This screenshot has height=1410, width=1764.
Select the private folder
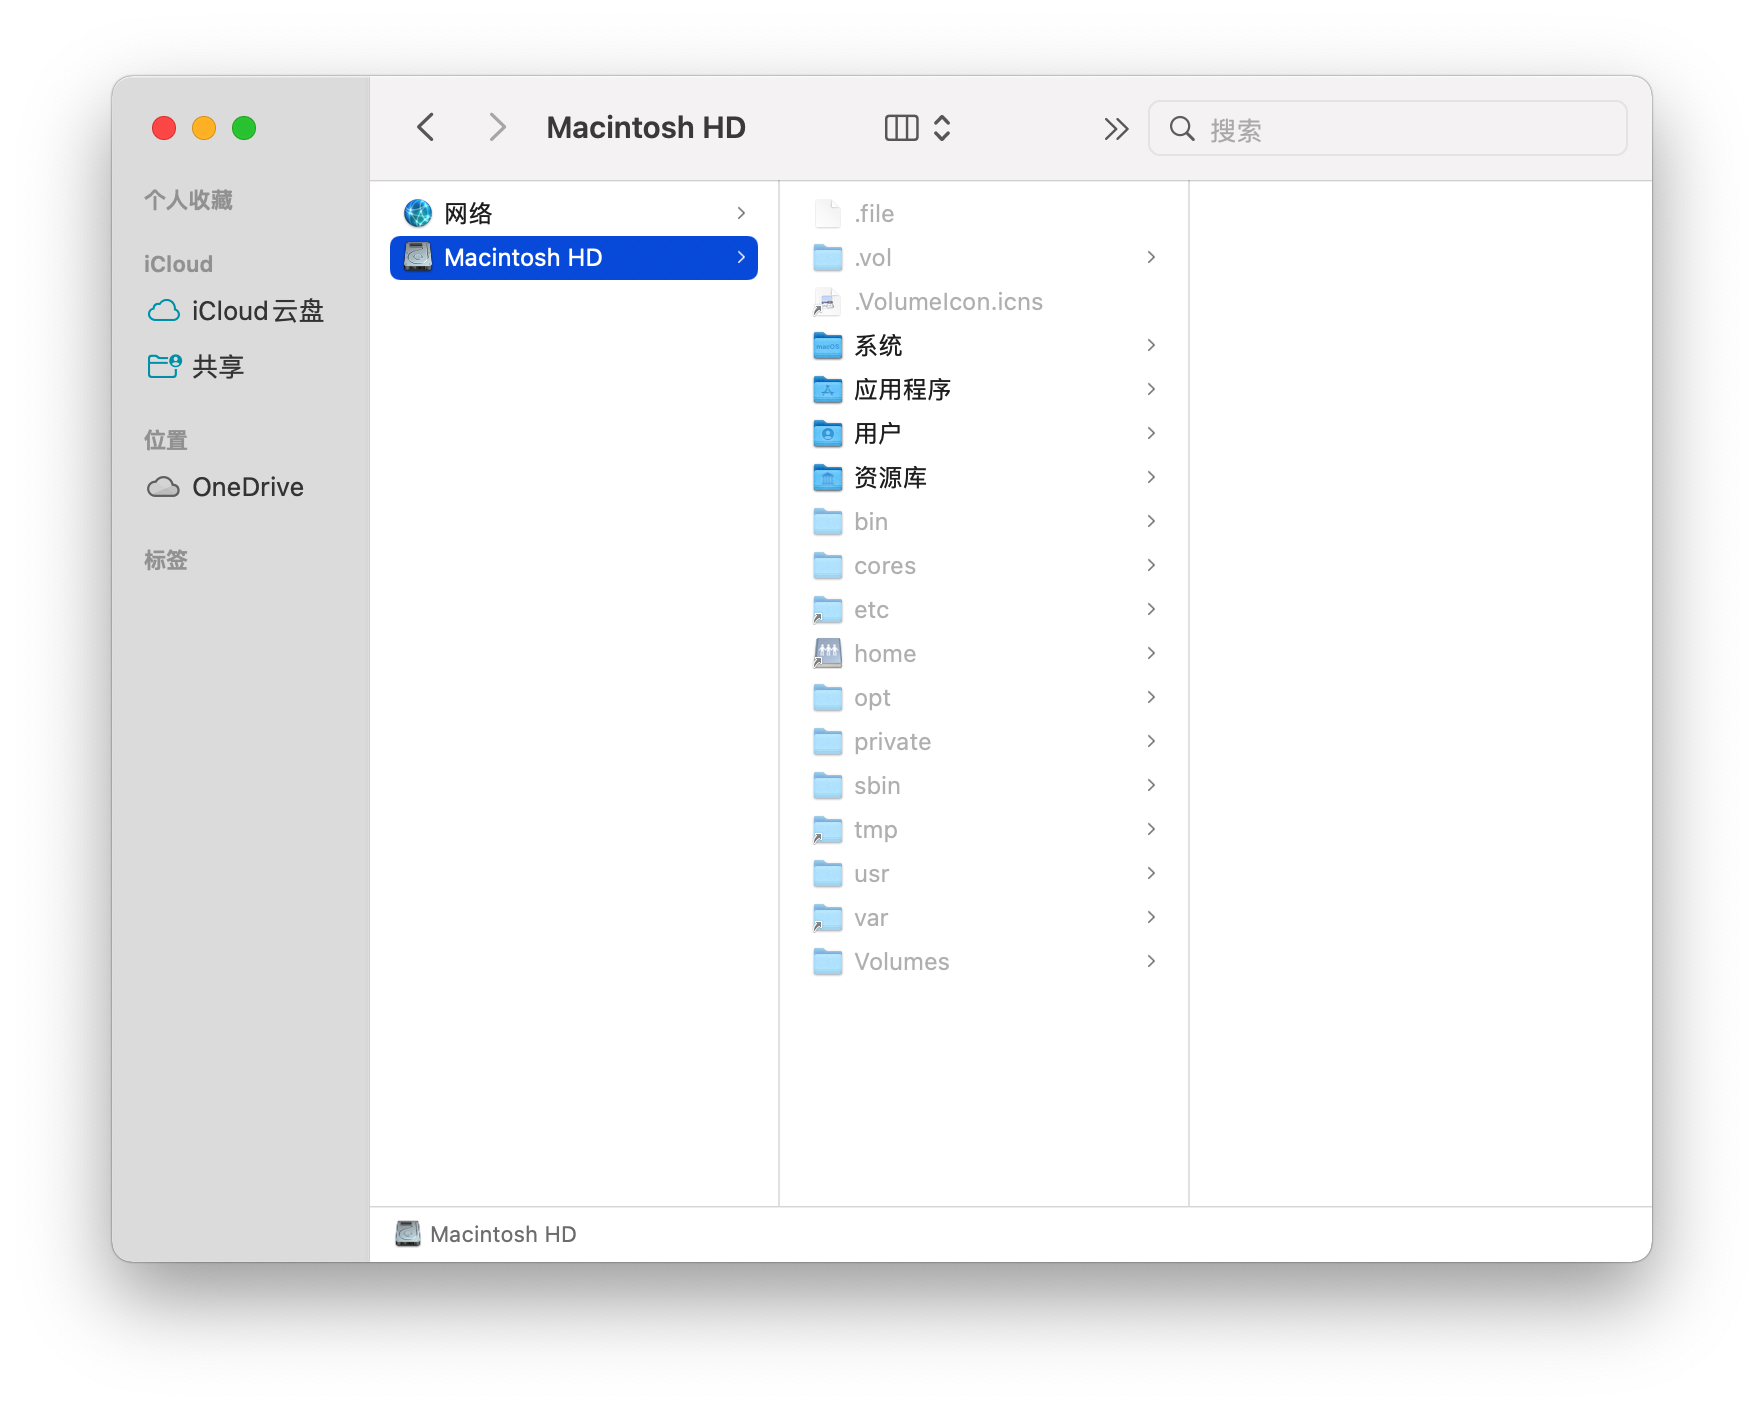tap(984, 742)
